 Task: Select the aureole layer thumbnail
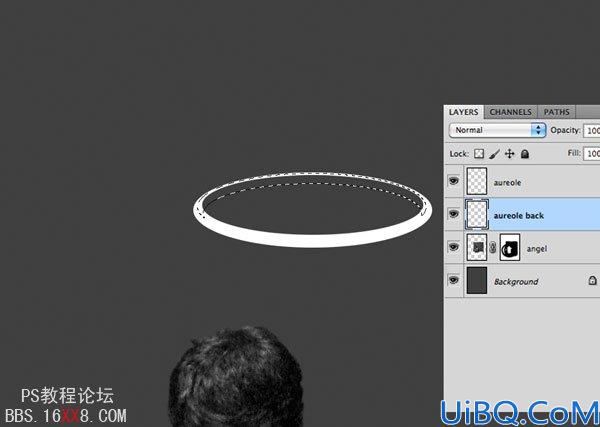coord(477,181)
